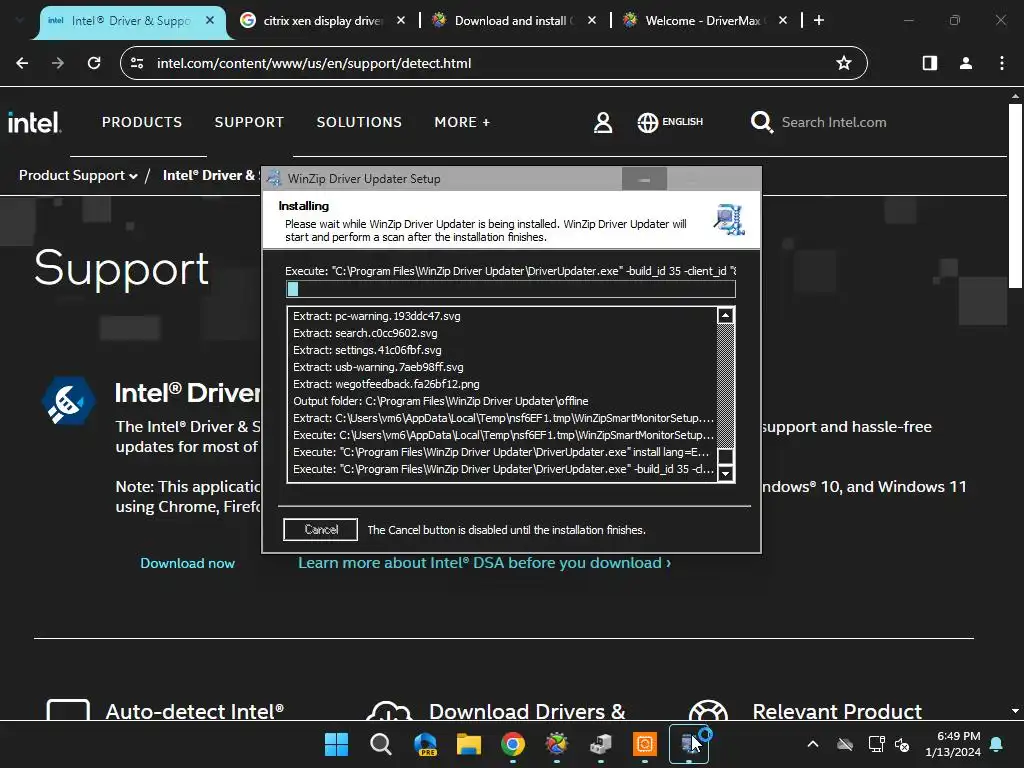Click the WinZip installer icon in the dialog header
1024x768 pixels.
pos(729,220)
